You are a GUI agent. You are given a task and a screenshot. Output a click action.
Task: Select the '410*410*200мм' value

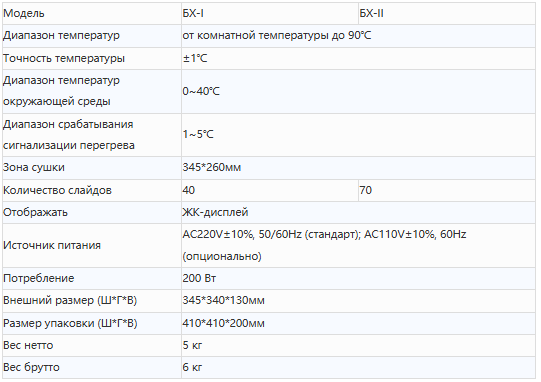[x=224, y=323]
